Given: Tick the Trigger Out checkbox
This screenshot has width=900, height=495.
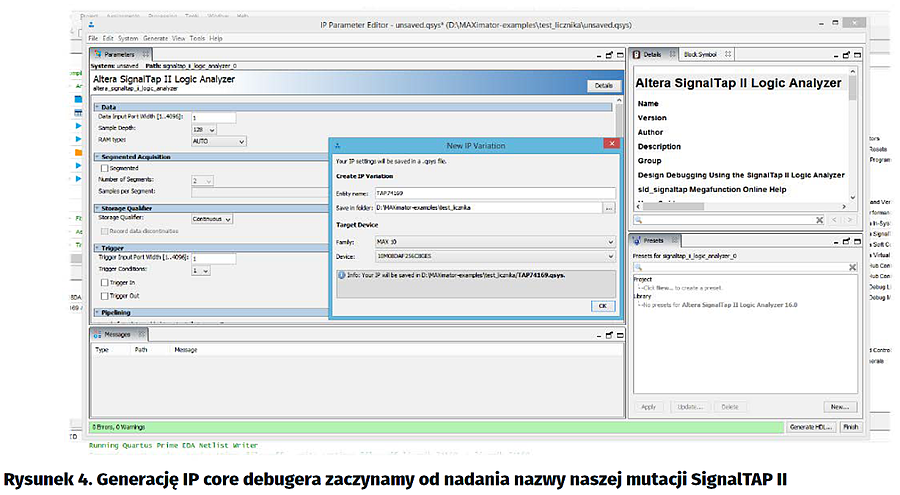Looking at the screenshot, I should coord(105,296).
